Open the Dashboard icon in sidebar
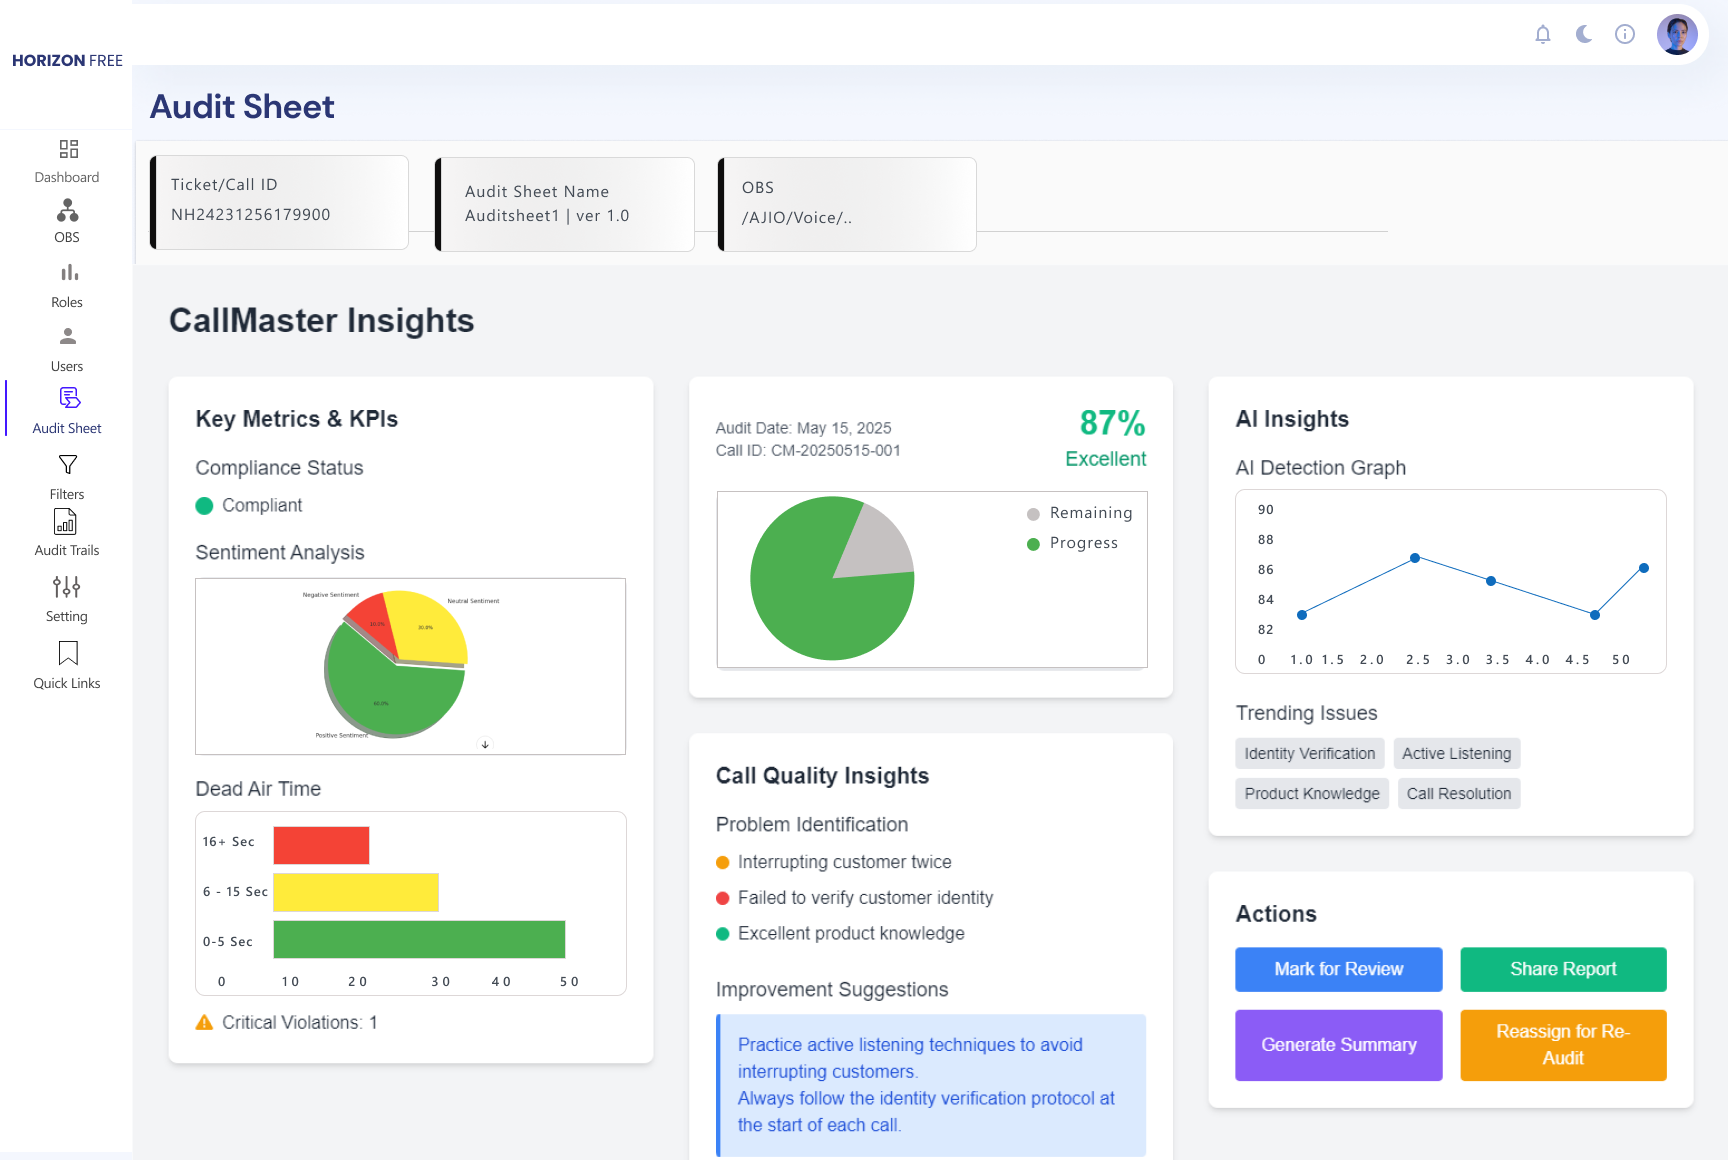The height and width of the screenshot is (1160, 1728). pos(68,149)
